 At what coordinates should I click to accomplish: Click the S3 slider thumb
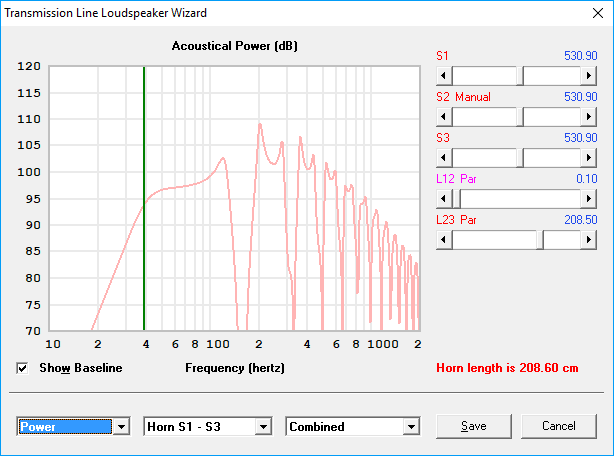click(x=521, y=158)
